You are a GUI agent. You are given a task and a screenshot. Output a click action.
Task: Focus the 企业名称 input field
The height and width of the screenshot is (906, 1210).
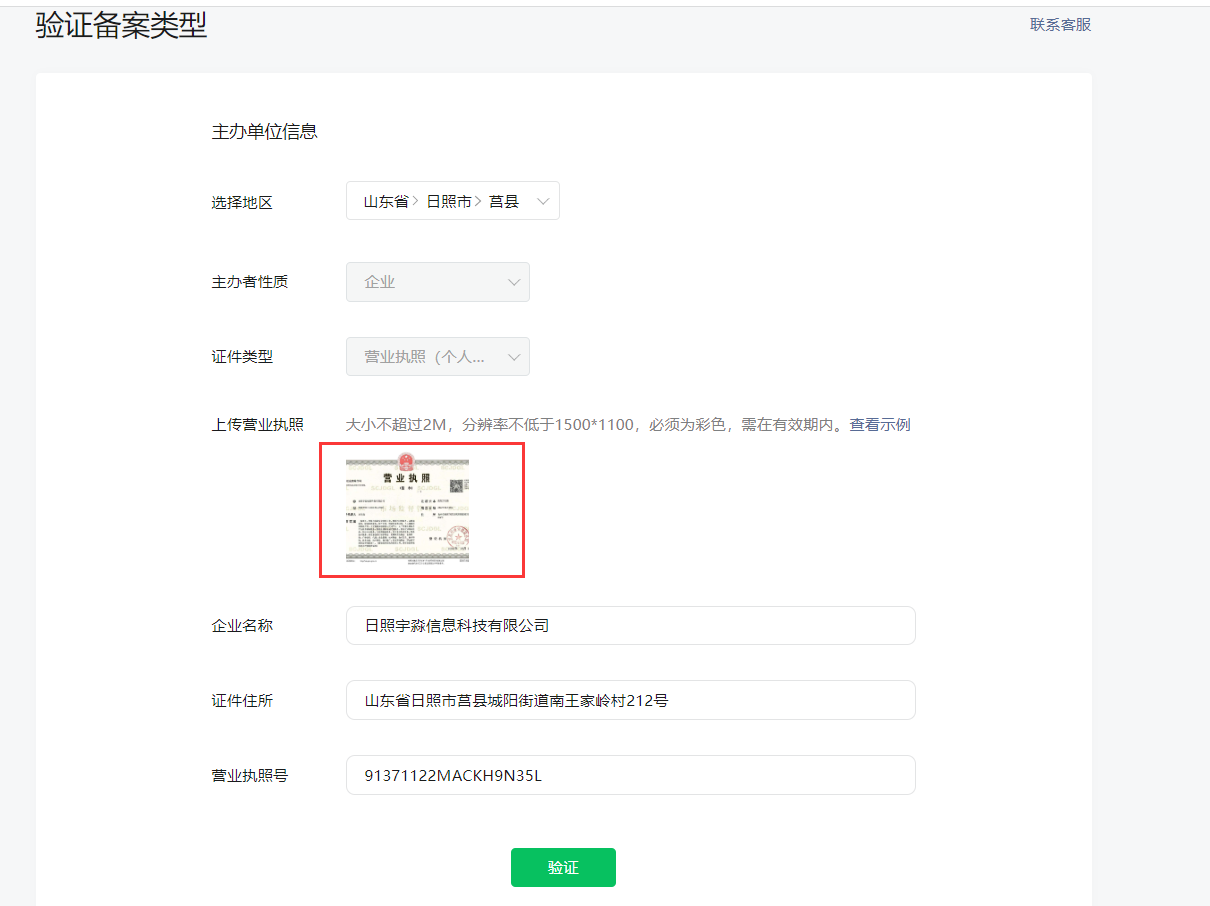[630, 626]
